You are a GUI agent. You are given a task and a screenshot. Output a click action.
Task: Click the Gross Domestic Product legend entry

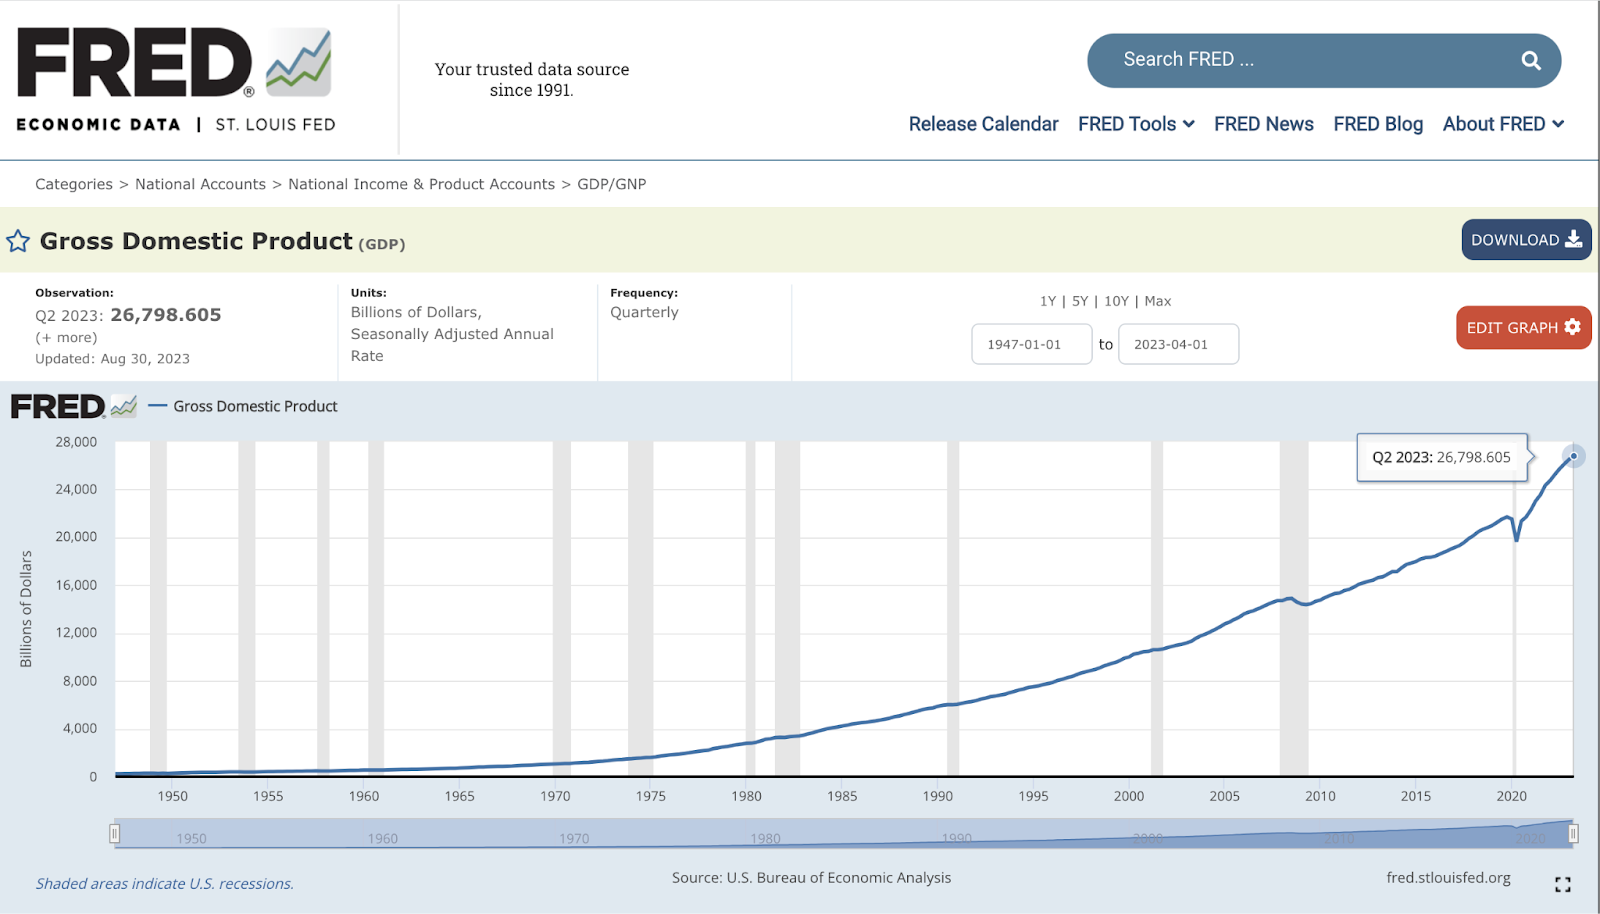coord(243,406)
